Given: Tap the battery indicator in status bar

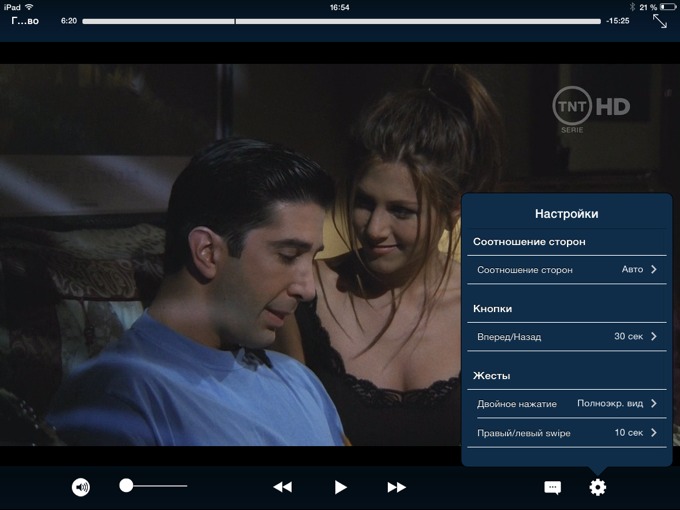Looking at the screenshot, I should (x=667, y=7).
